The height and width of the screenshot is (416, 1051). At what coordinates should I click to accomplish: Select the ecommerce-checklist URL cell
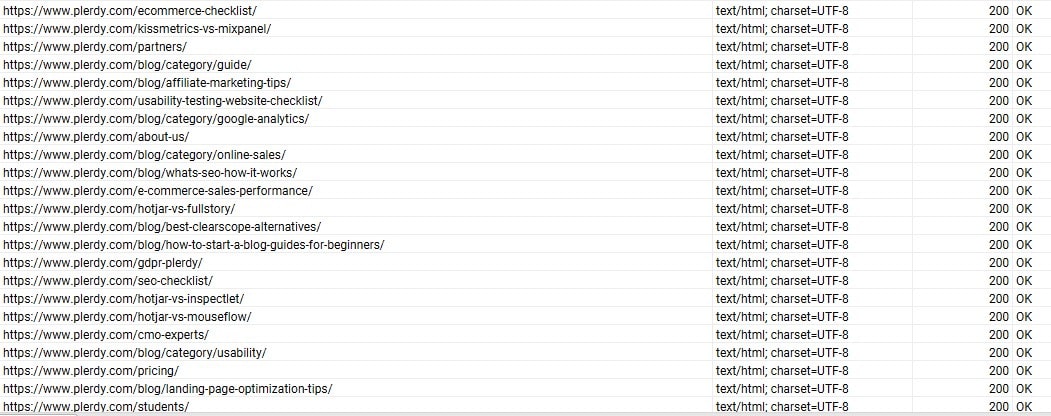coord(356,11)
